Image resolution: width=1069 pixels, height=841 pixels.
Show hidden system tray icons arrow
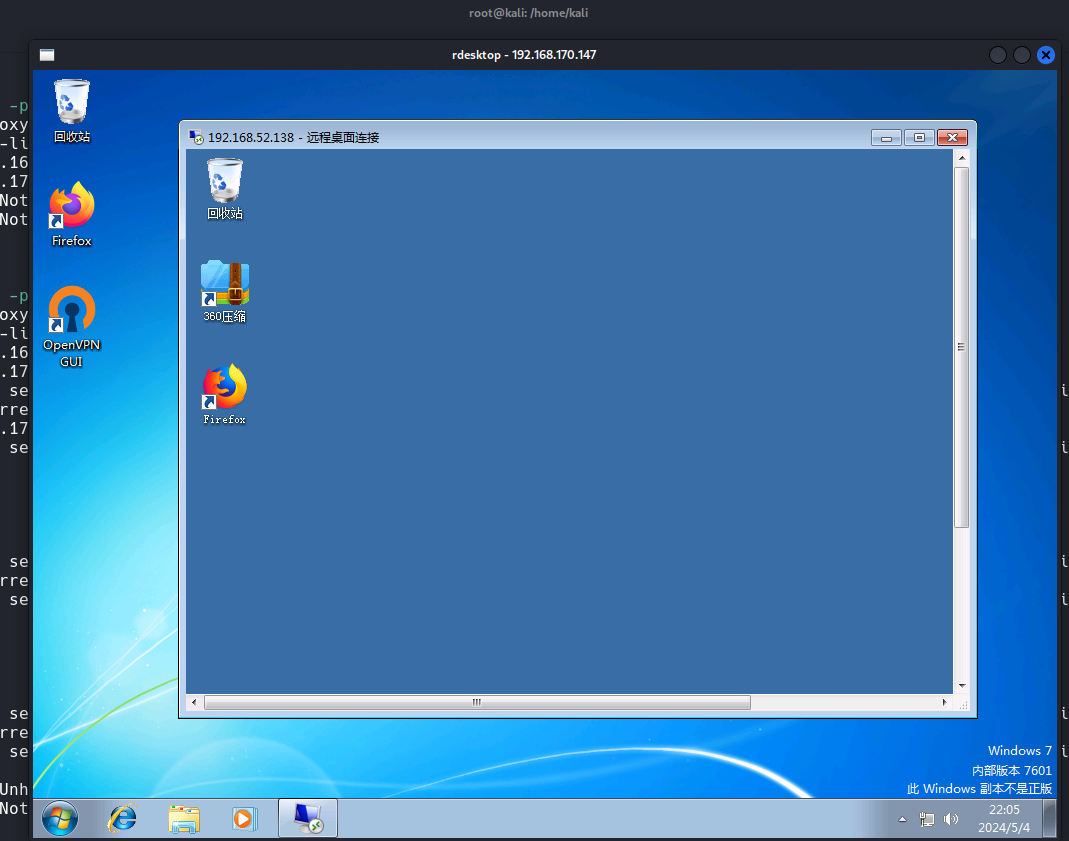[902, 819]
